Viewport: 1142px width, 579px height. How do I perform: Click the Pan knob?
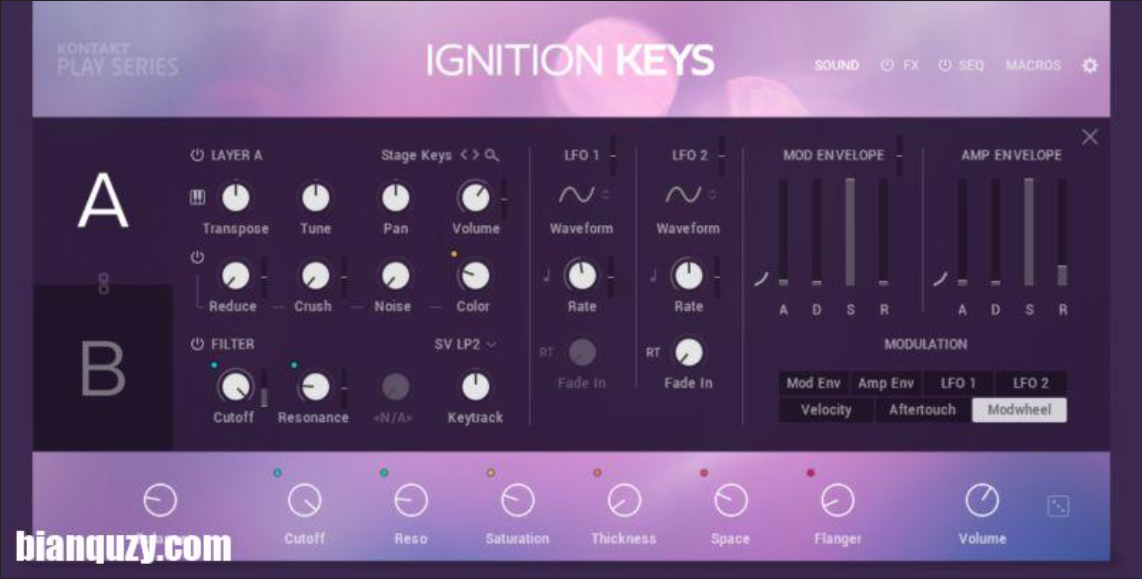395,197
